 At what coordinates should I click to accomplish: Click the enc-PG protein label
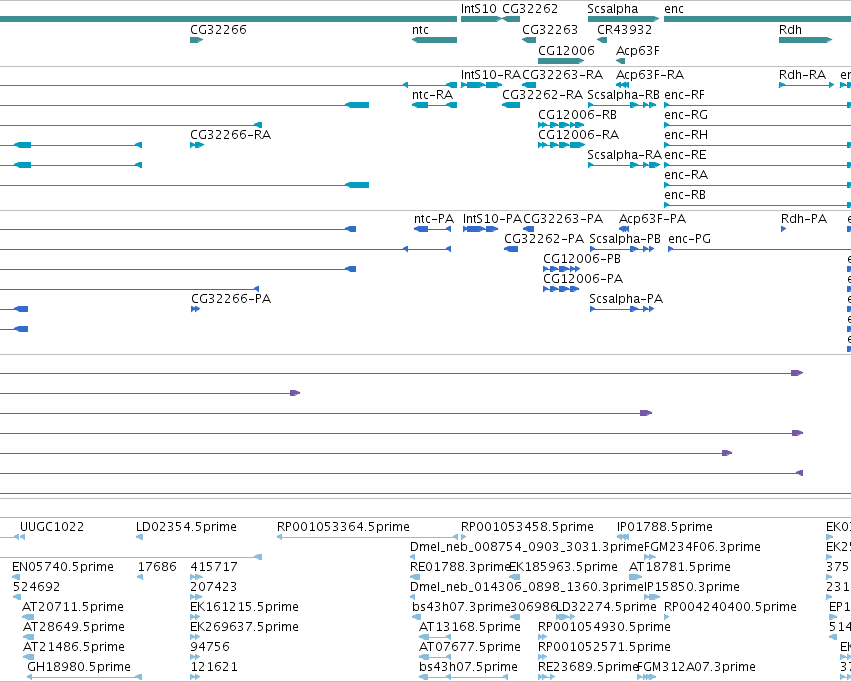pos(689,239)
